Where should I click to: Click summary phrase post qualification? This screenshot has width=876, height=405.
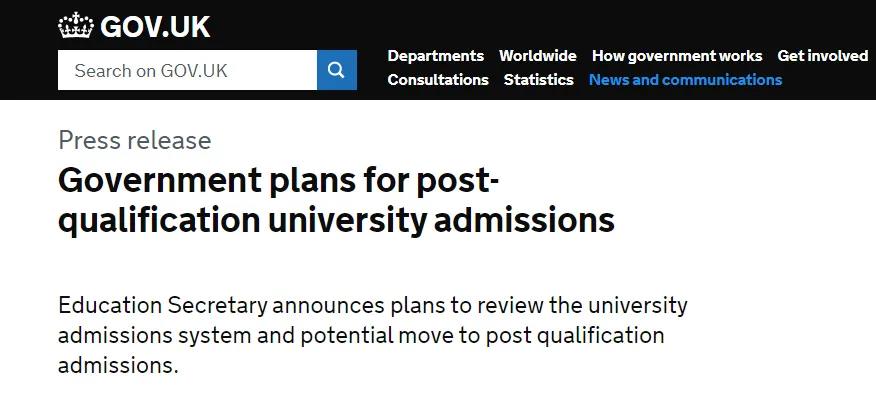pos(576,335)
